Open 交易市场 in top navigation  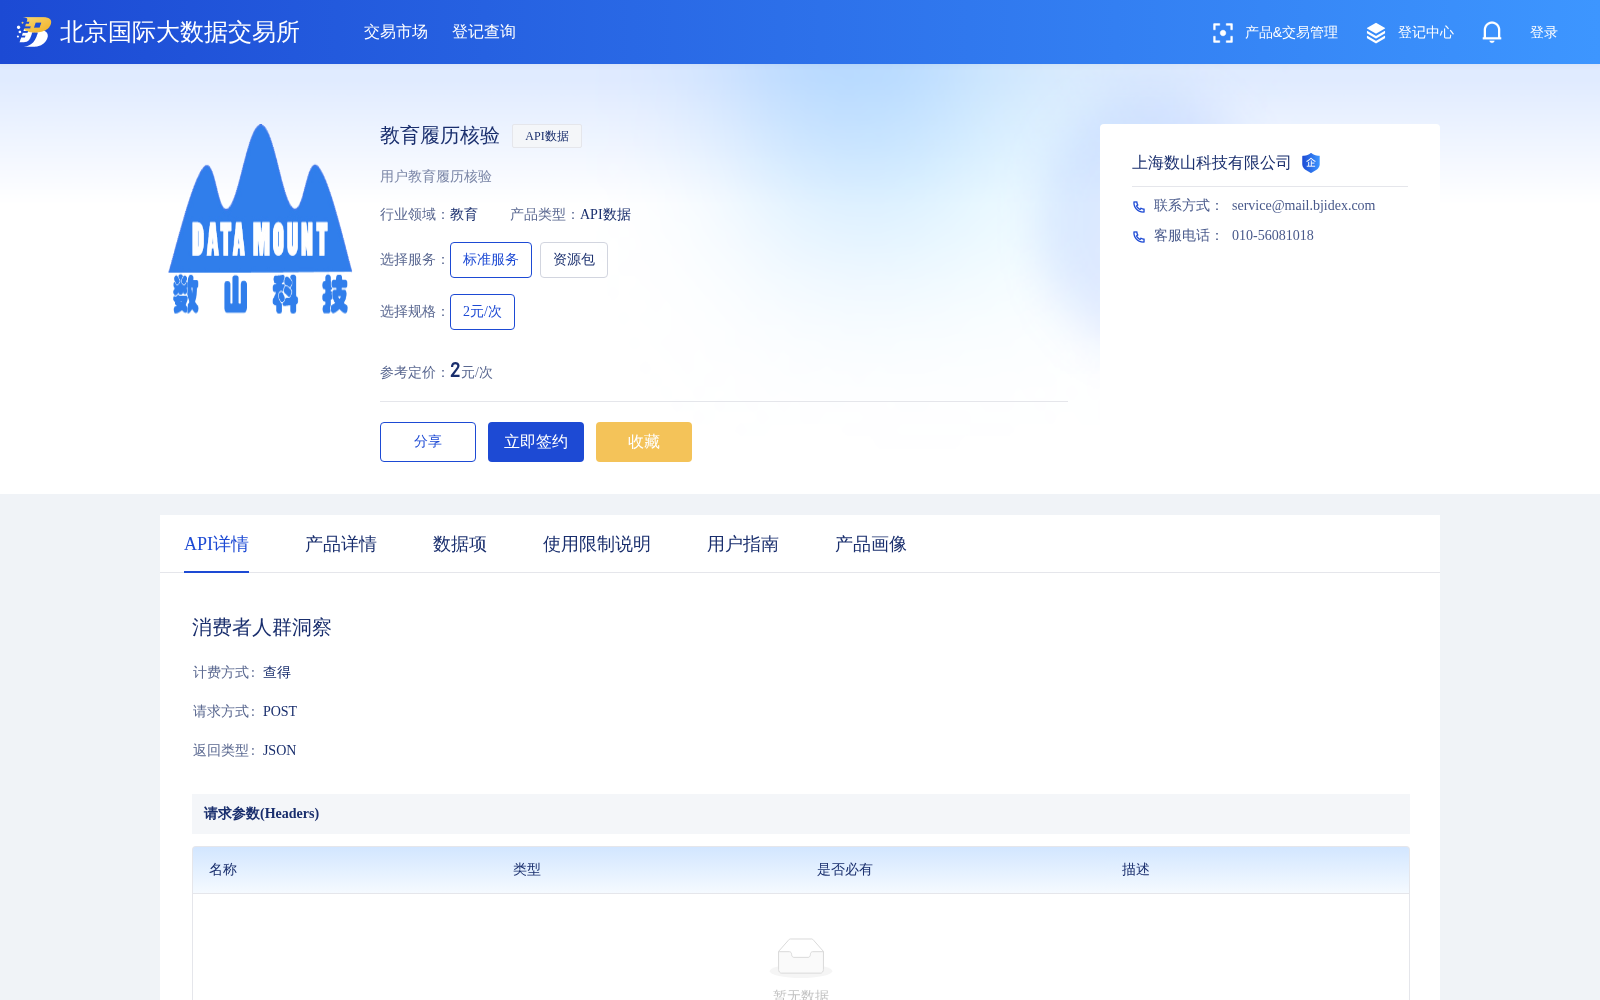pyautogui.click(x=396, y=32)
